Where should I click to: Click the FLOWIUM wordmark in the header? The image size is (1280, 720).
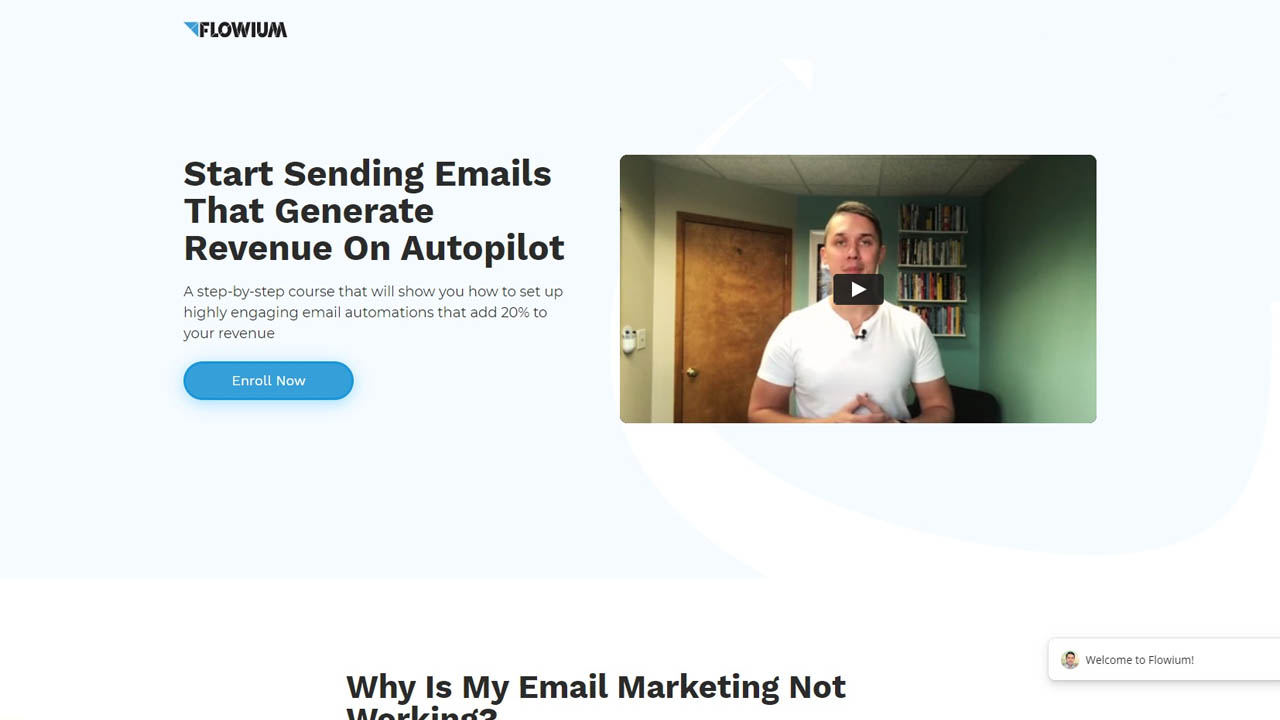click(x=243, y=30)
